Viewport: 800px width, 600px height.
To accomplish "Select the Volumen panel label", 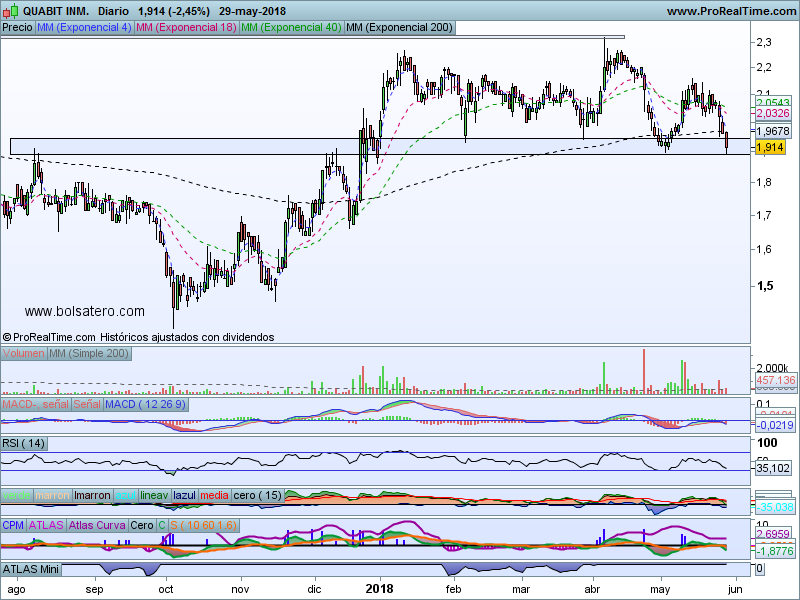I will coord(24,354).
